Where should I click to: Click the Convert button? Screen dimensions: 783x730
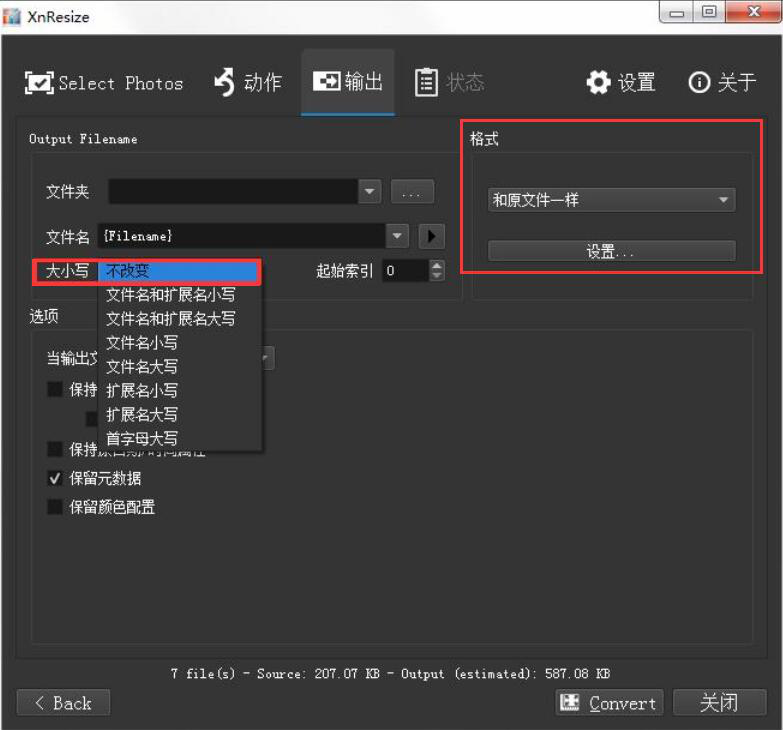click(609, 703)
